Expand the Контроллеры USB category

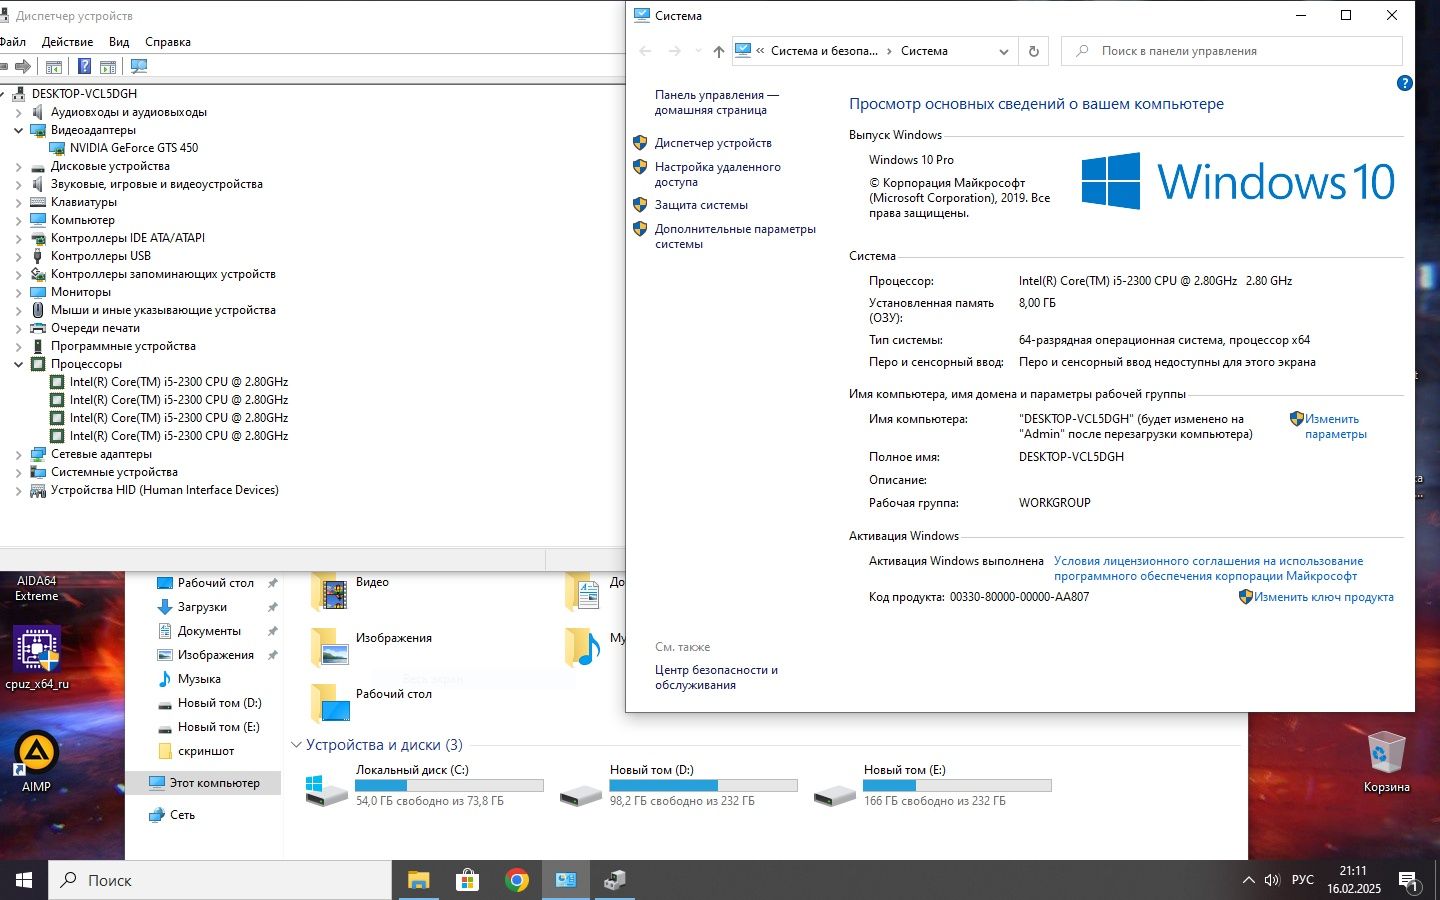pos(18,256)
